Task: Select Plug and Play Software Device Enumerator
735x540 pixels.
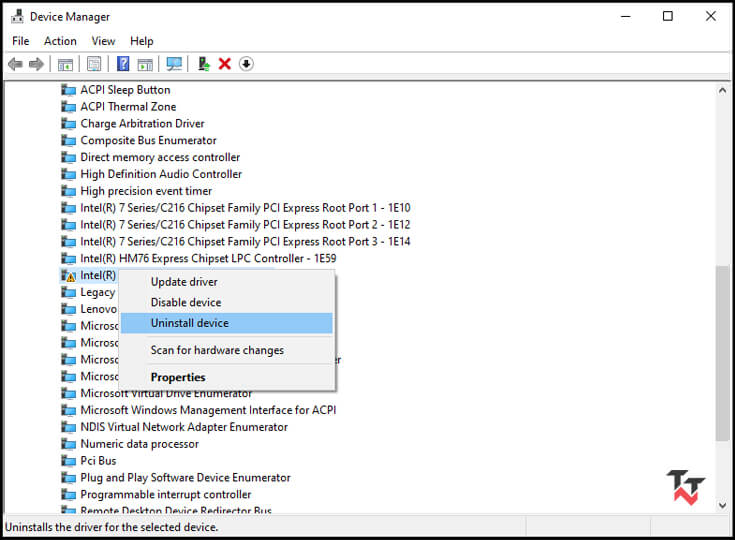Action: point(185,478)
